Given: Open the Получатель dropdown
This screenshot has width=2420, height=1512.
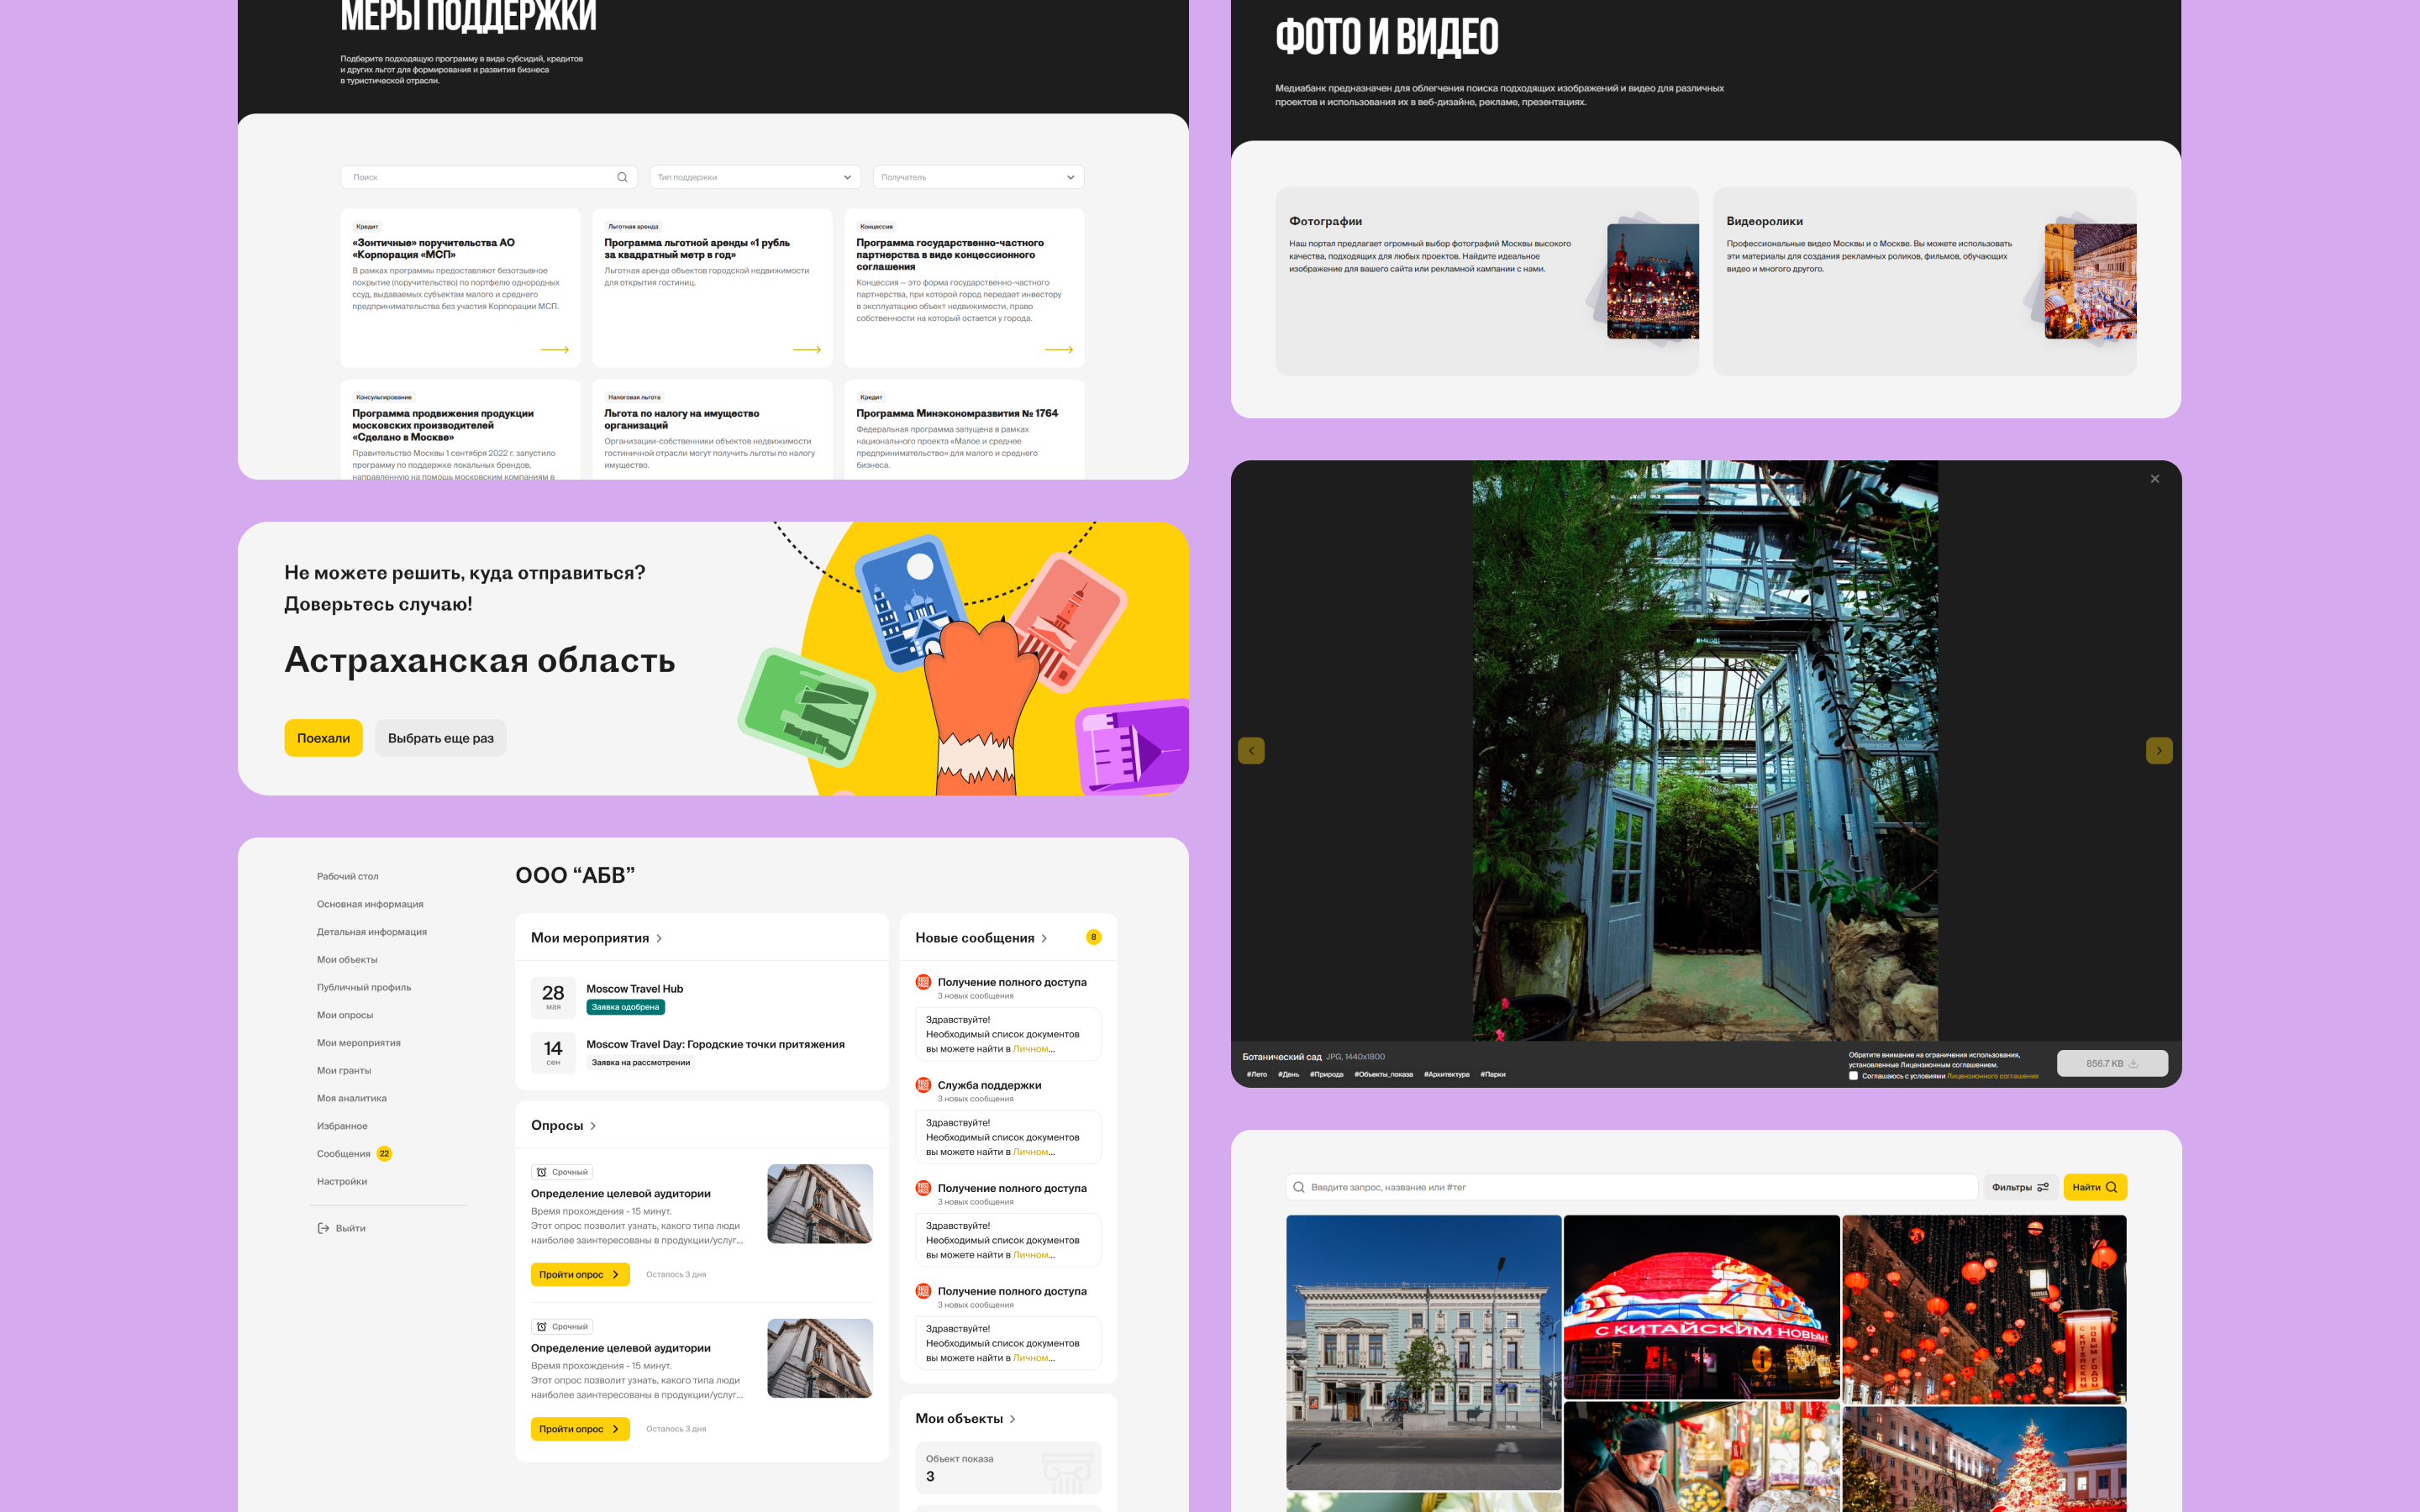Looking at the screenshot, I should [x=978, y=177].
